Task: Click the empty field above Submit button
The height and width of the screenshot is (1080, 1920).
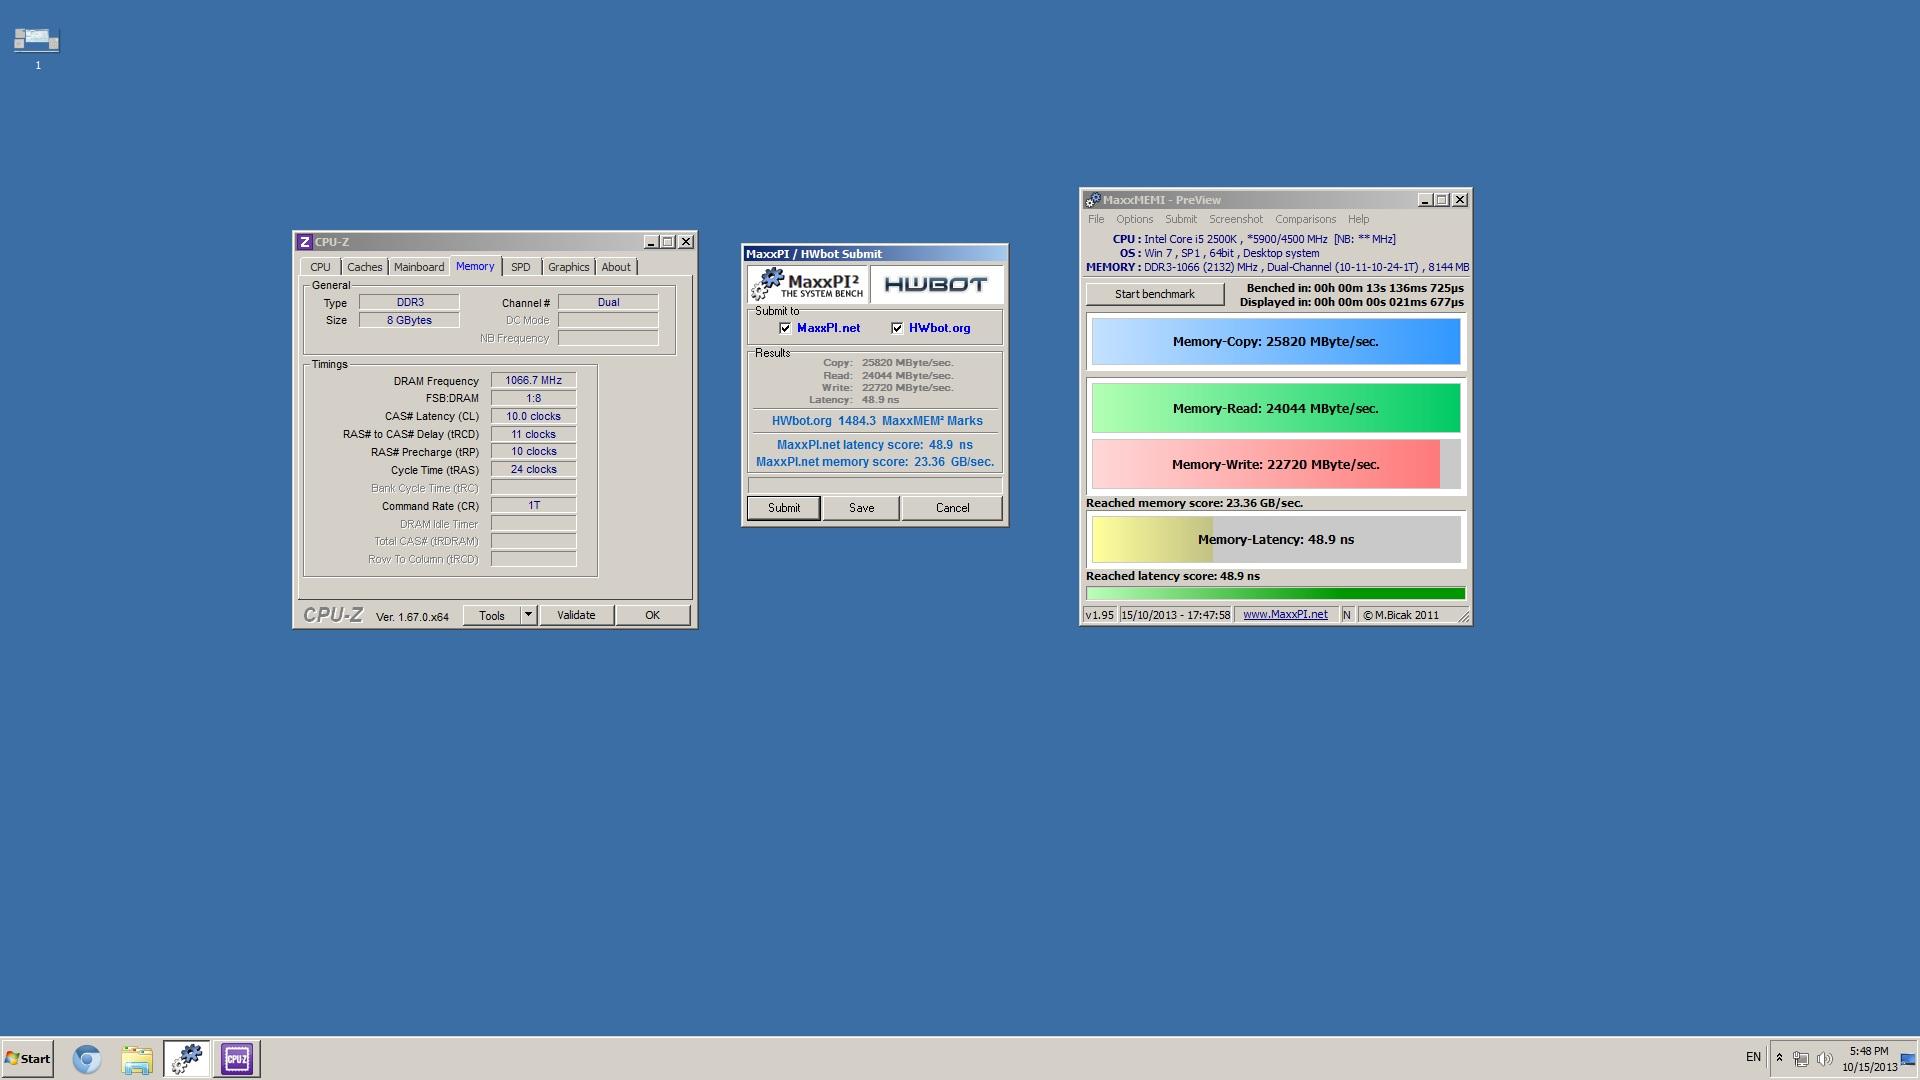Action: 875,485
